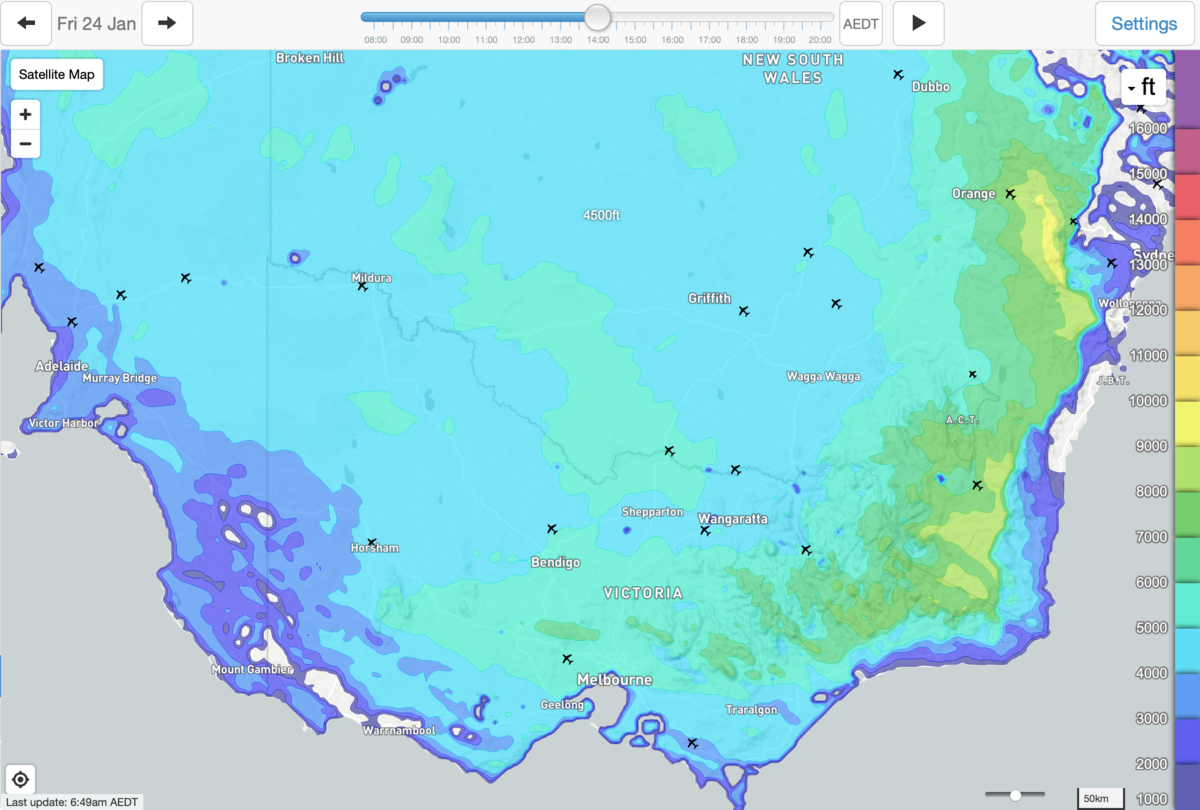Click the airfield icon south of Traralgon
This screenshot has height=810, width=1200.
pyautogui.click(x=692, y=742)
